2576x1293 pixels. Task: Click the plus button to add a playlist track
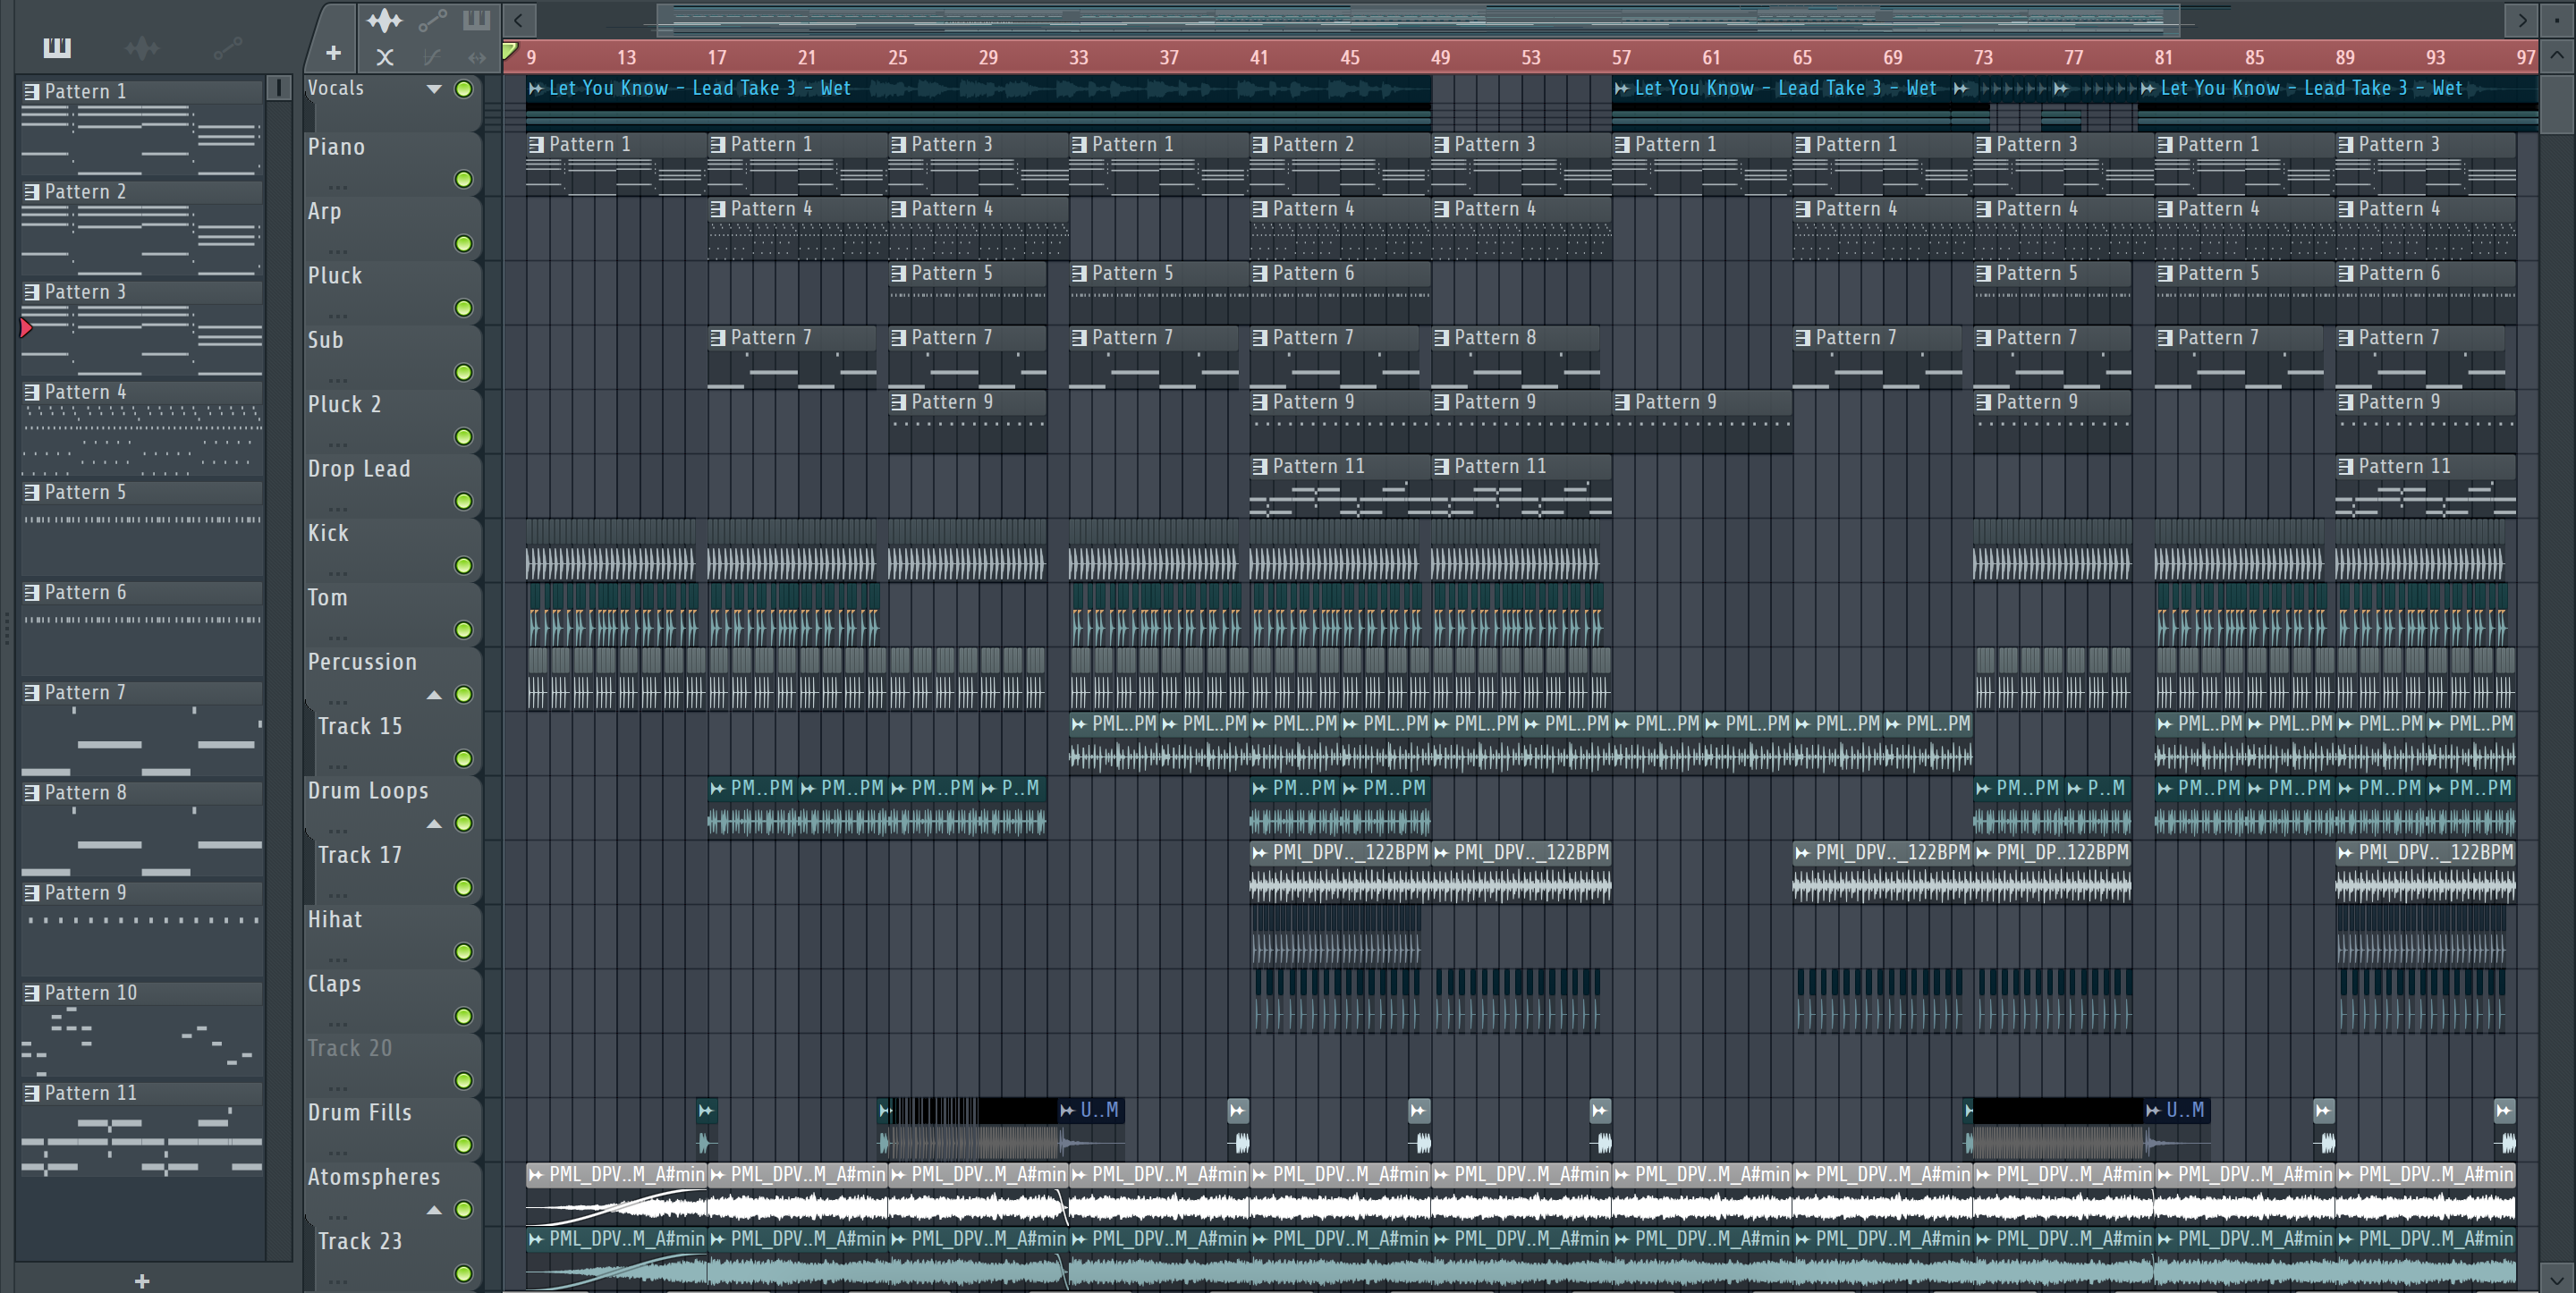coord(333,53)
